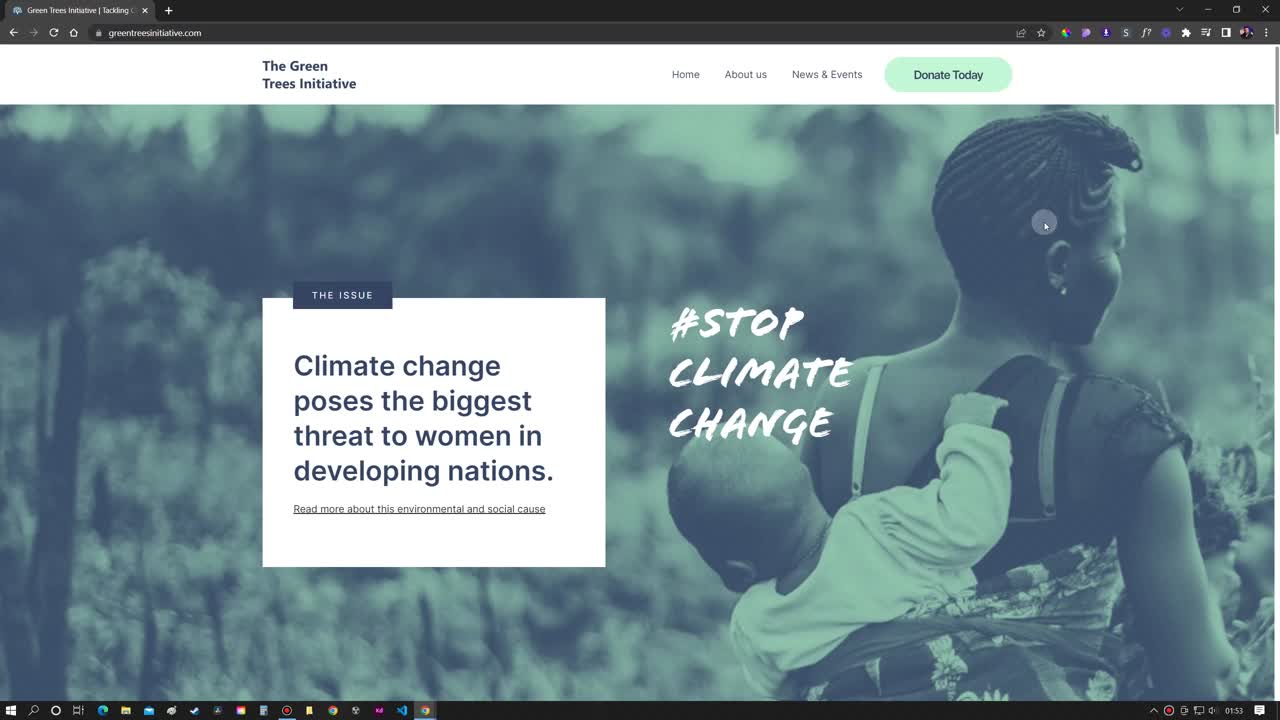1280x720 pixels.
Task: Open the browser home page icon
Action: [74, 33]
